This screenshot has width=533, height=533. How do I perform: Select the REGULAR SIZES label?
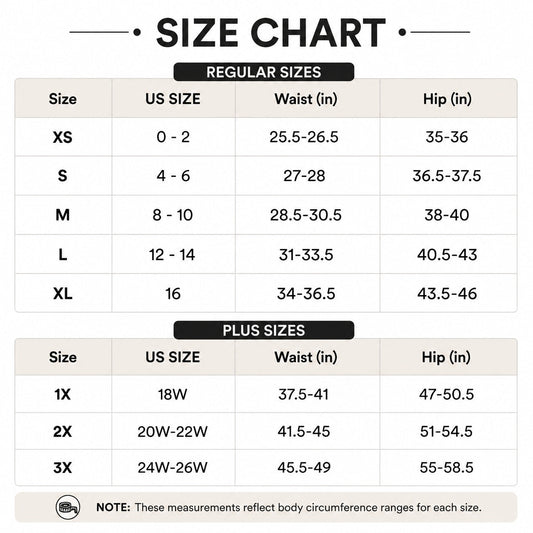click(x=264, y=72)
